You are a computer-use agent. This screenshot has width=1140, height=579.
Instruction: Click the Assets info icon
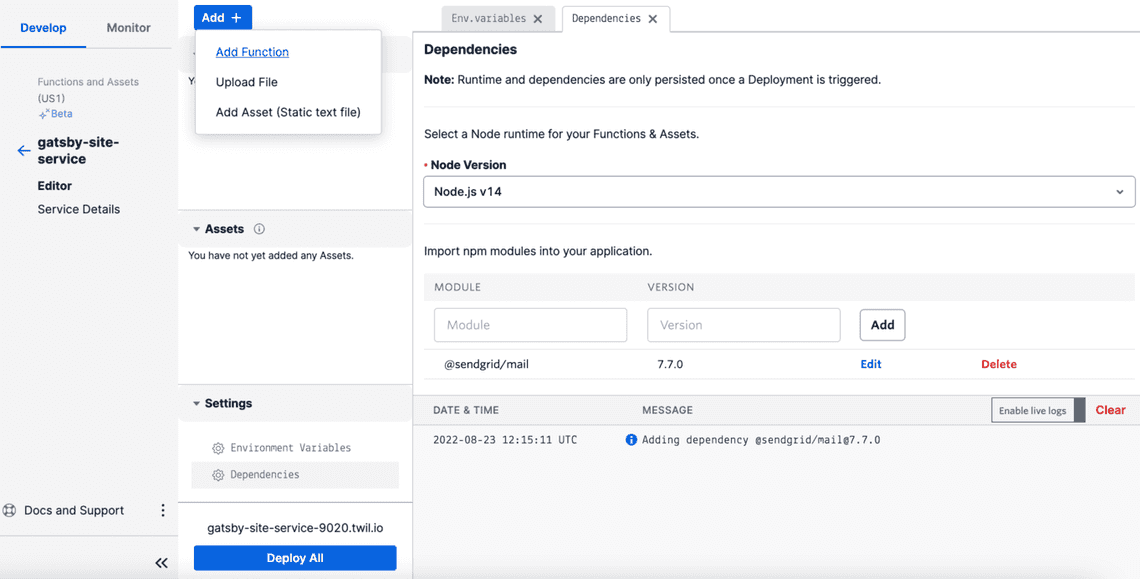click(259, 229)
